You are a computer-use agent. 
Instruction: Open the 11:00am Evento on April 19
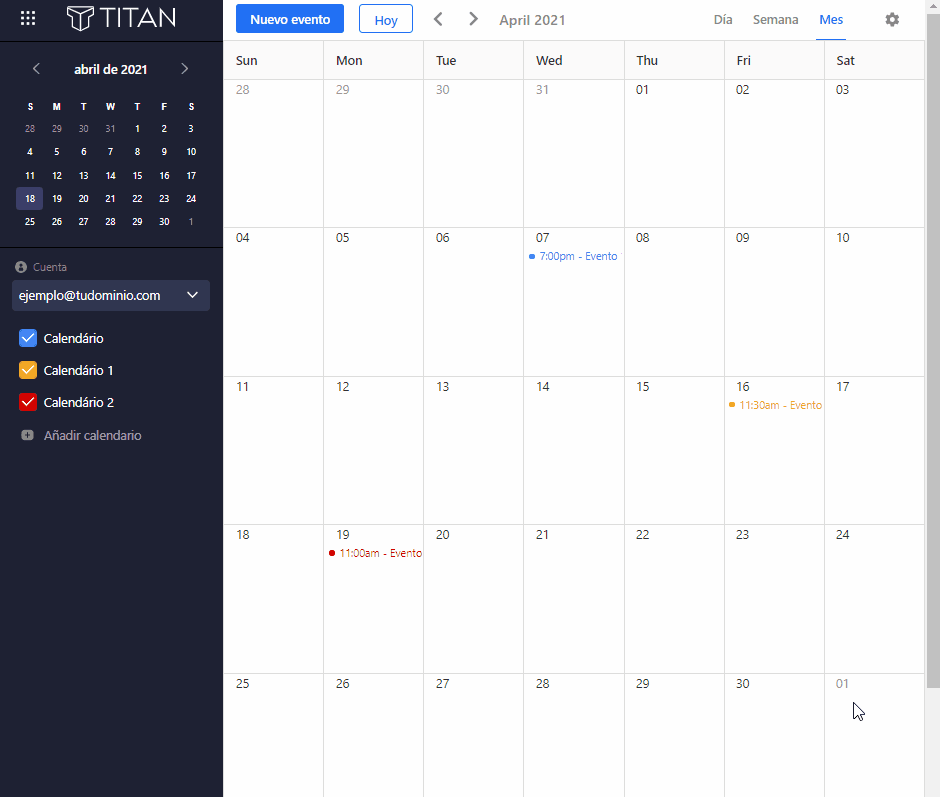pyautogui.click(x=375, y=553)
